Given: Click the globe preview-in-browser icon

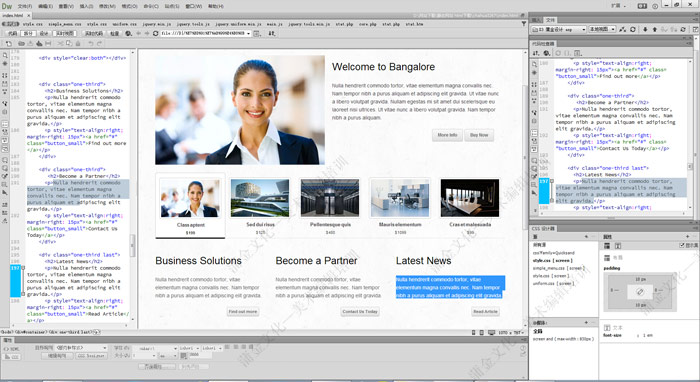Looking at the screenshot, I should (x=129, y=33).
